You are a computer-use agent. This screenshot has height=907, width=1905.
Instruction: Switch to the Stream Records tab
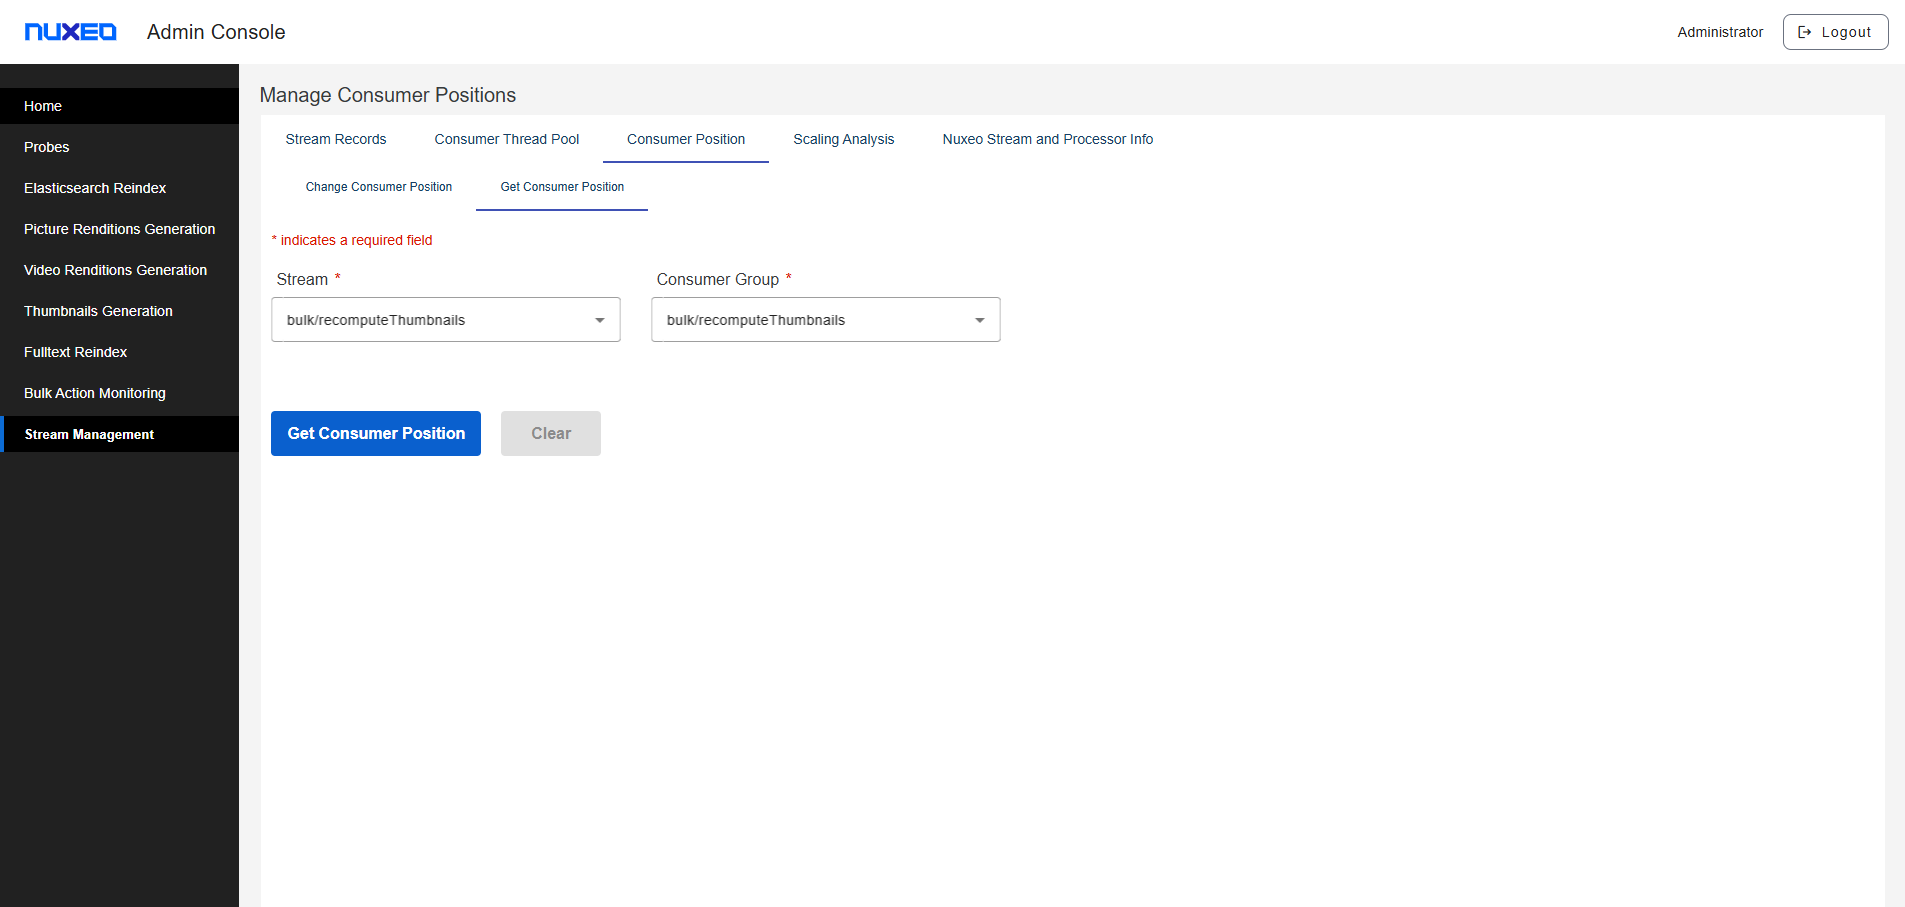[x=335, y=139]
